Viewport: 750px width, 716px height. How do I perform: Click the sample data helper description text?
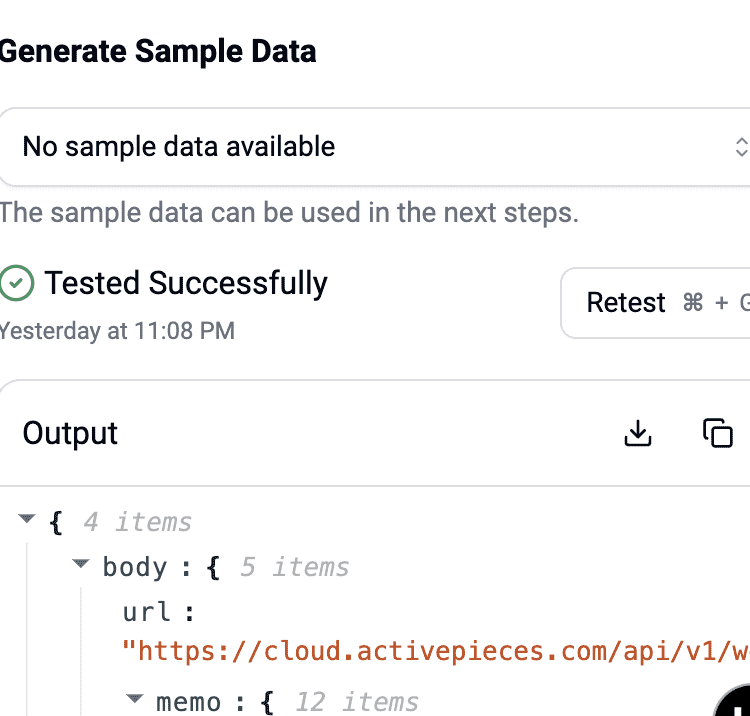(289, 212)
